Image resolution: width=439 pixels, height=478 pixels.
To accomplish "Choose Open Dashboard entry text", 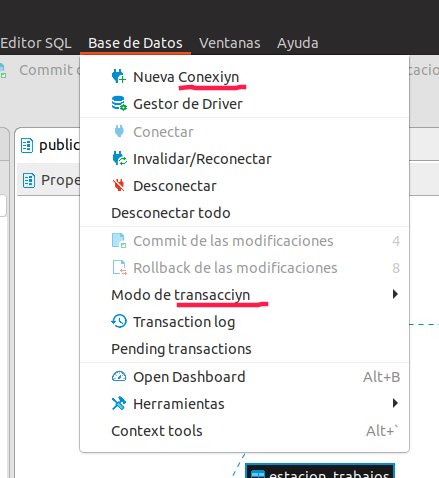I will coord(189,377).
